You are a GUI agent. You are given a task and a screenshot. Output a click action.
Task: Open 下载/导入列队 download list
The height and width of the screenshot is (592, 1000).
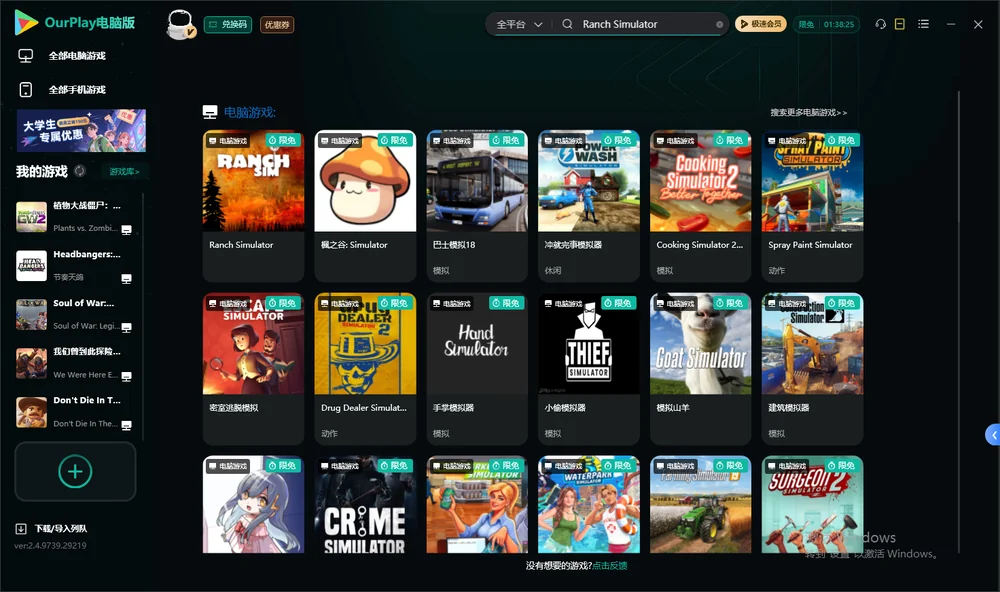tap(61, 528)
